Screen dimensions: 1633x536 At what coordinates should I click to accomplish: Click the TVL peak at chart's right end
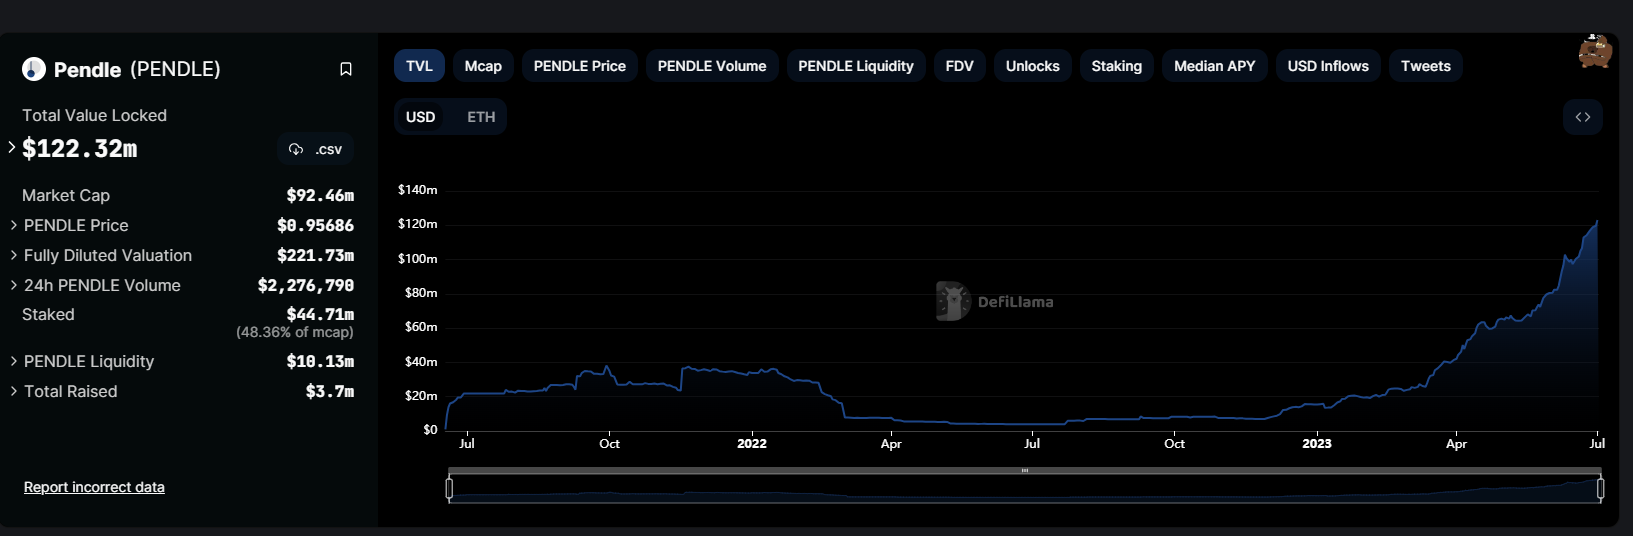click(x=1596, y=222)
